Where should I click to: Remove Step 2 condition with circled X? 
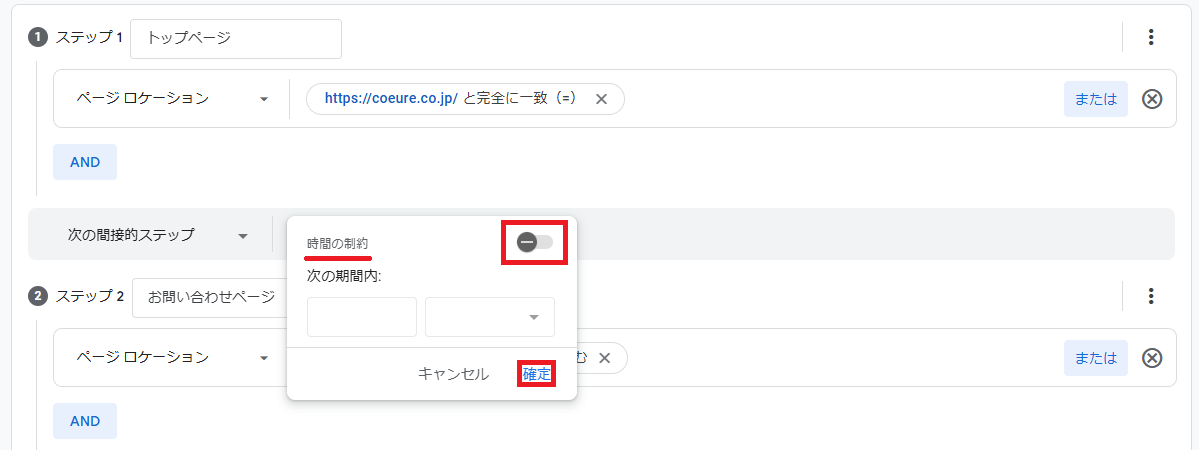1152,358
